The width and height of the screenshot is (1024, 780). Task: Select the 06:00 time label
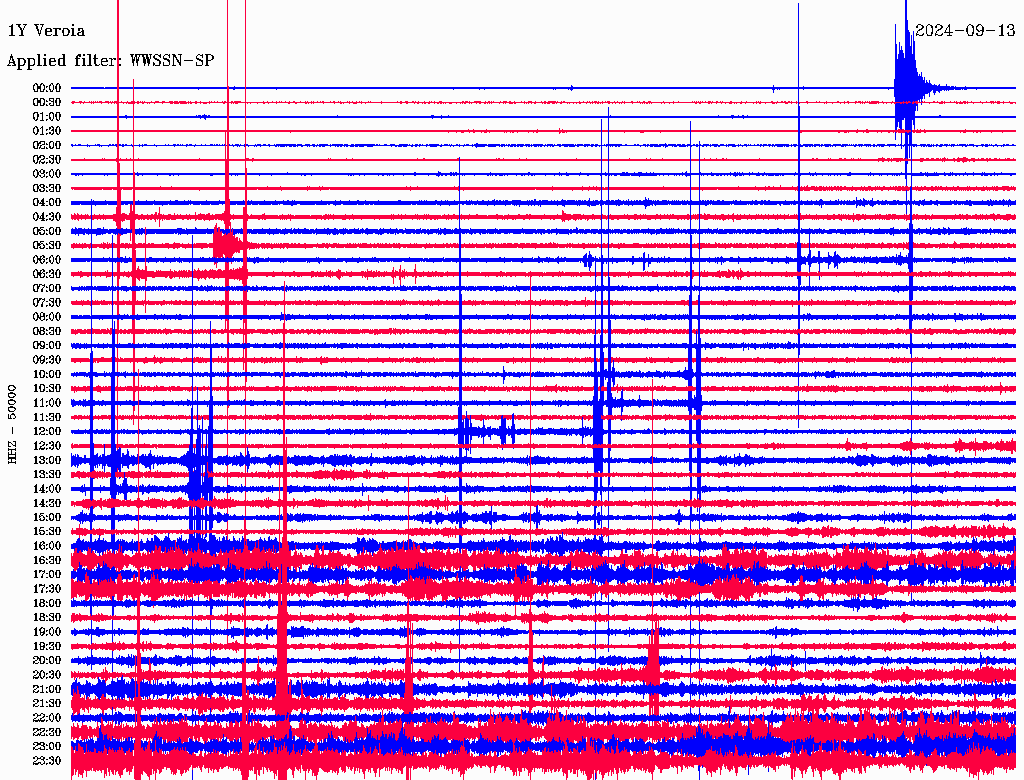point(47,259)
